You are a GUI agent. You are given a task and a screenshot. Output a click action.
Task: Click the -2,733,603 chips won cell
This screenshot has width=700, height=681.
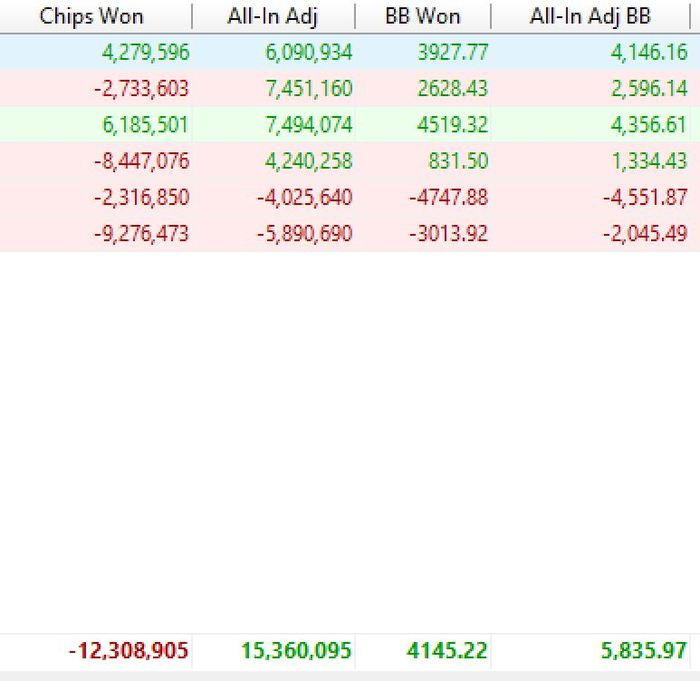point(141,89)
